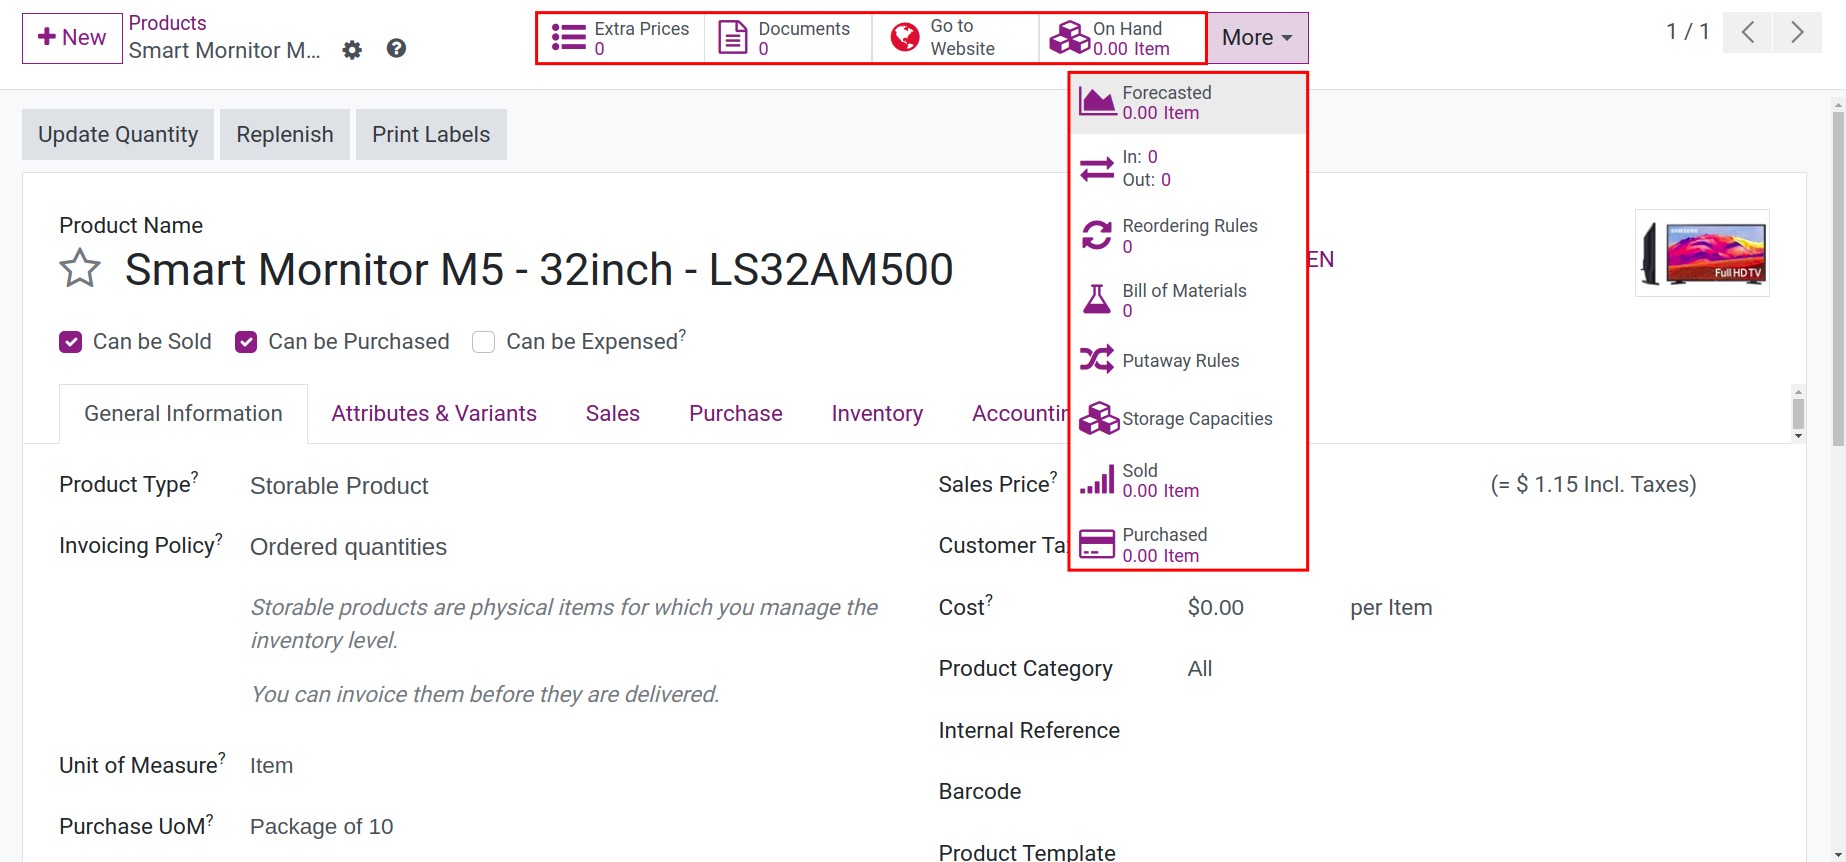The image size is (1846, 862).
Task: Open the Product Type field Storable Product
Action: pos(339,486)
